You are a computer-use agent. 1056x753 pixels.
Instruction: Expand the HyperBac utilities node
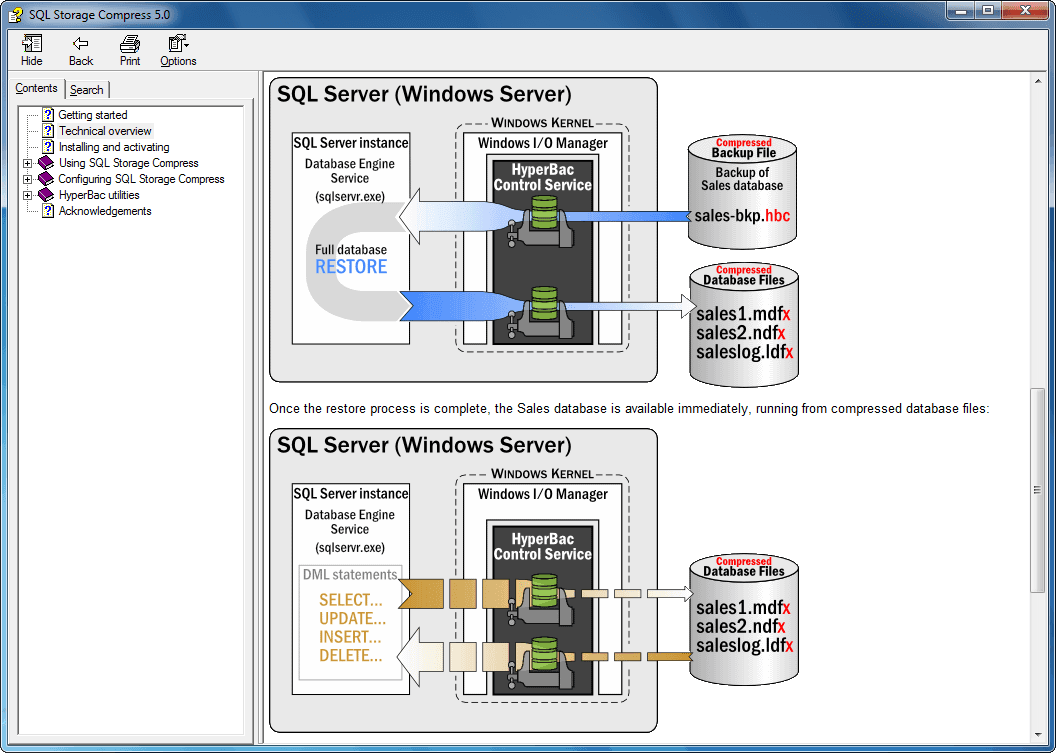[28, 195]
